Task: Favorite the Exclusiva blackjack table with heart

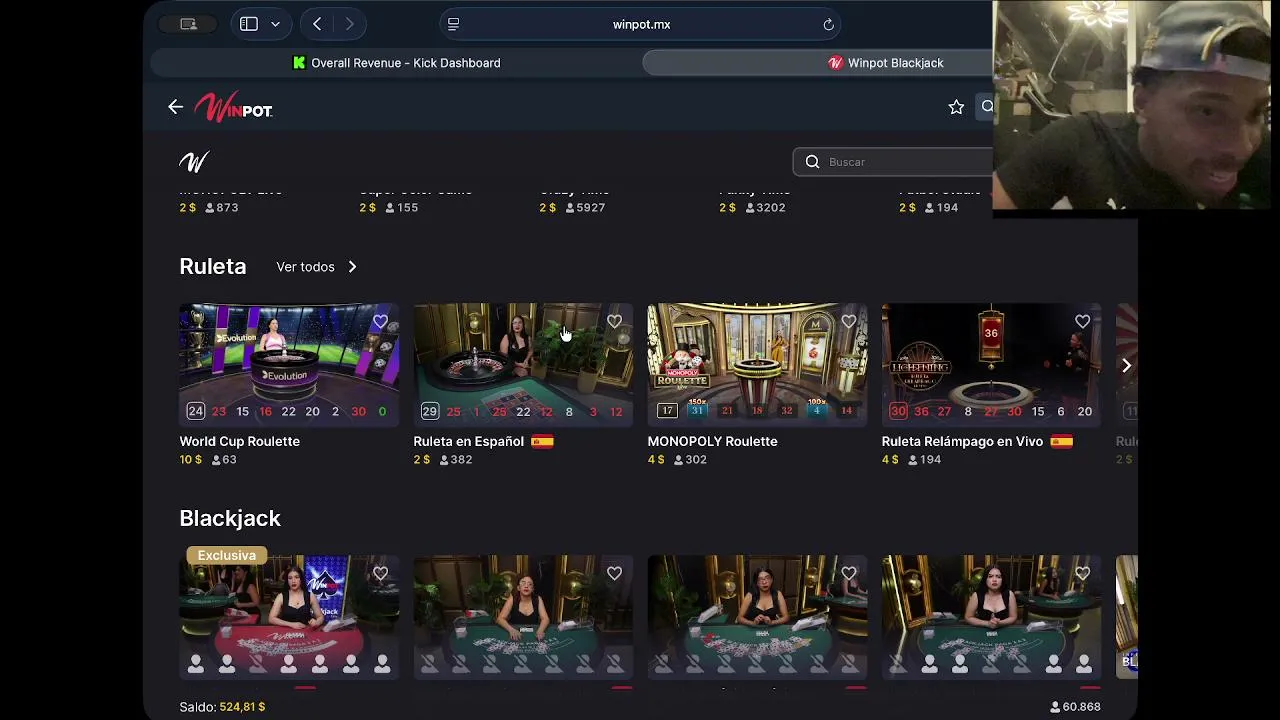Action: 380,574
